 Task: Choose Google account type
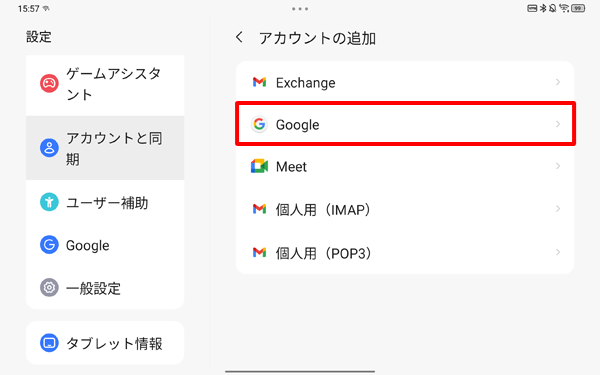pos(405,124)
